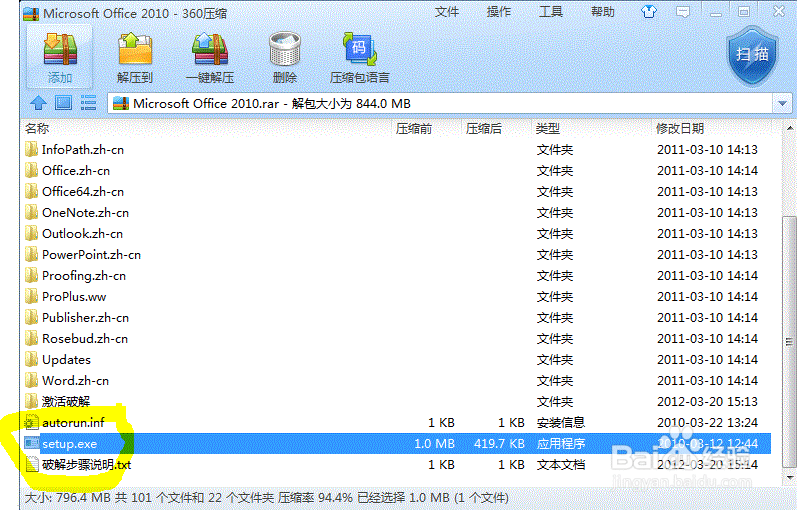Viewport: 797px width, 510px height.
Task: Switch to large icon view mode
Action: [x=64, y=103]
